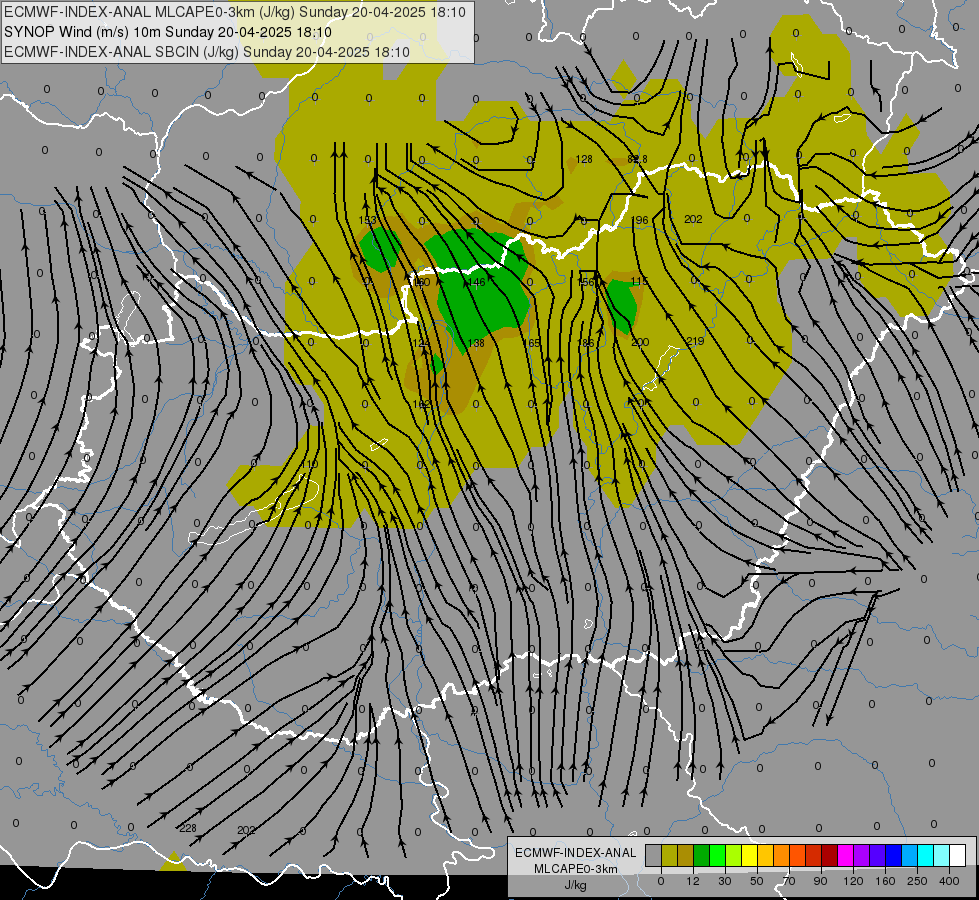
Task: Select the MLCAPE0-3km legend label
Action: tap(575, 869)
